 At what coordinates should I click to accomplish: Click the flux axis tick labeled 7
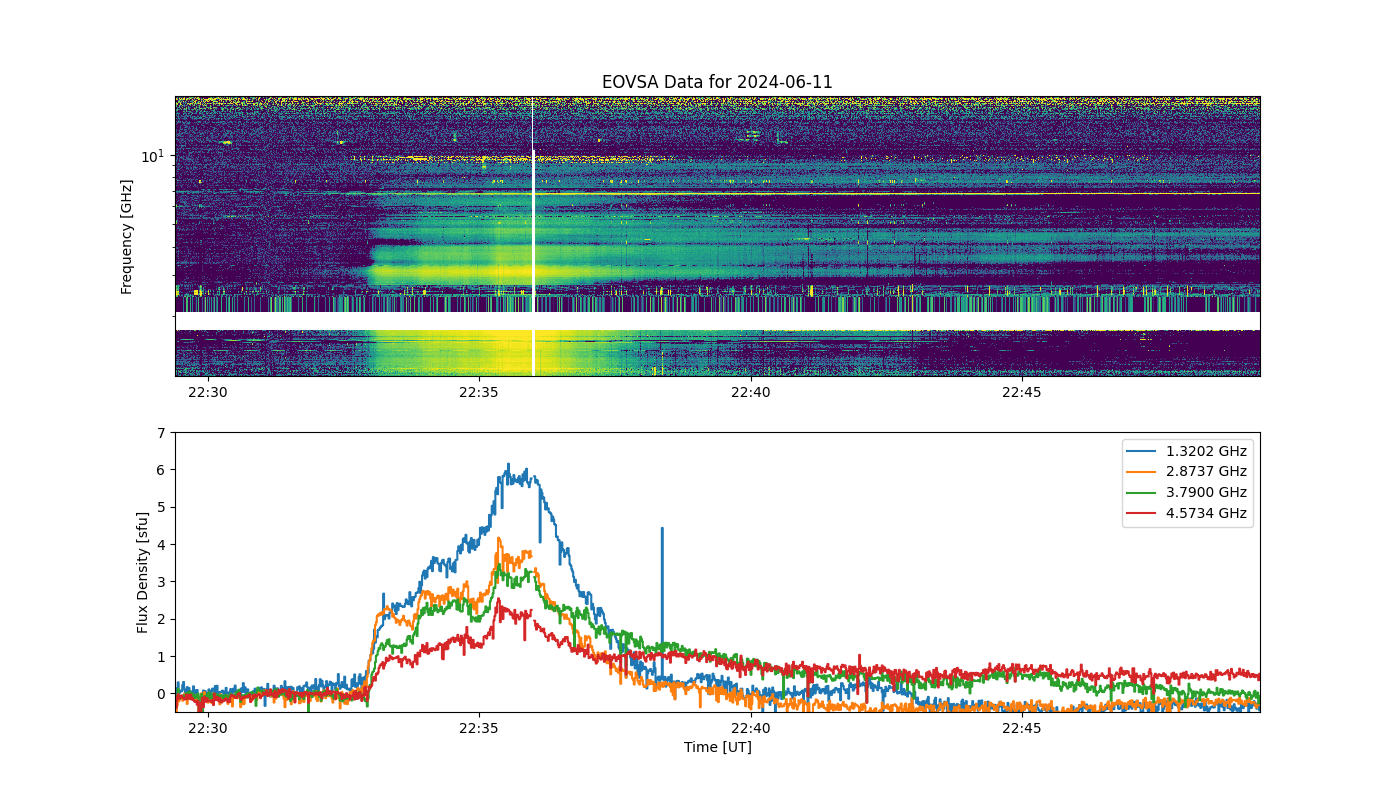coord(160,432)
